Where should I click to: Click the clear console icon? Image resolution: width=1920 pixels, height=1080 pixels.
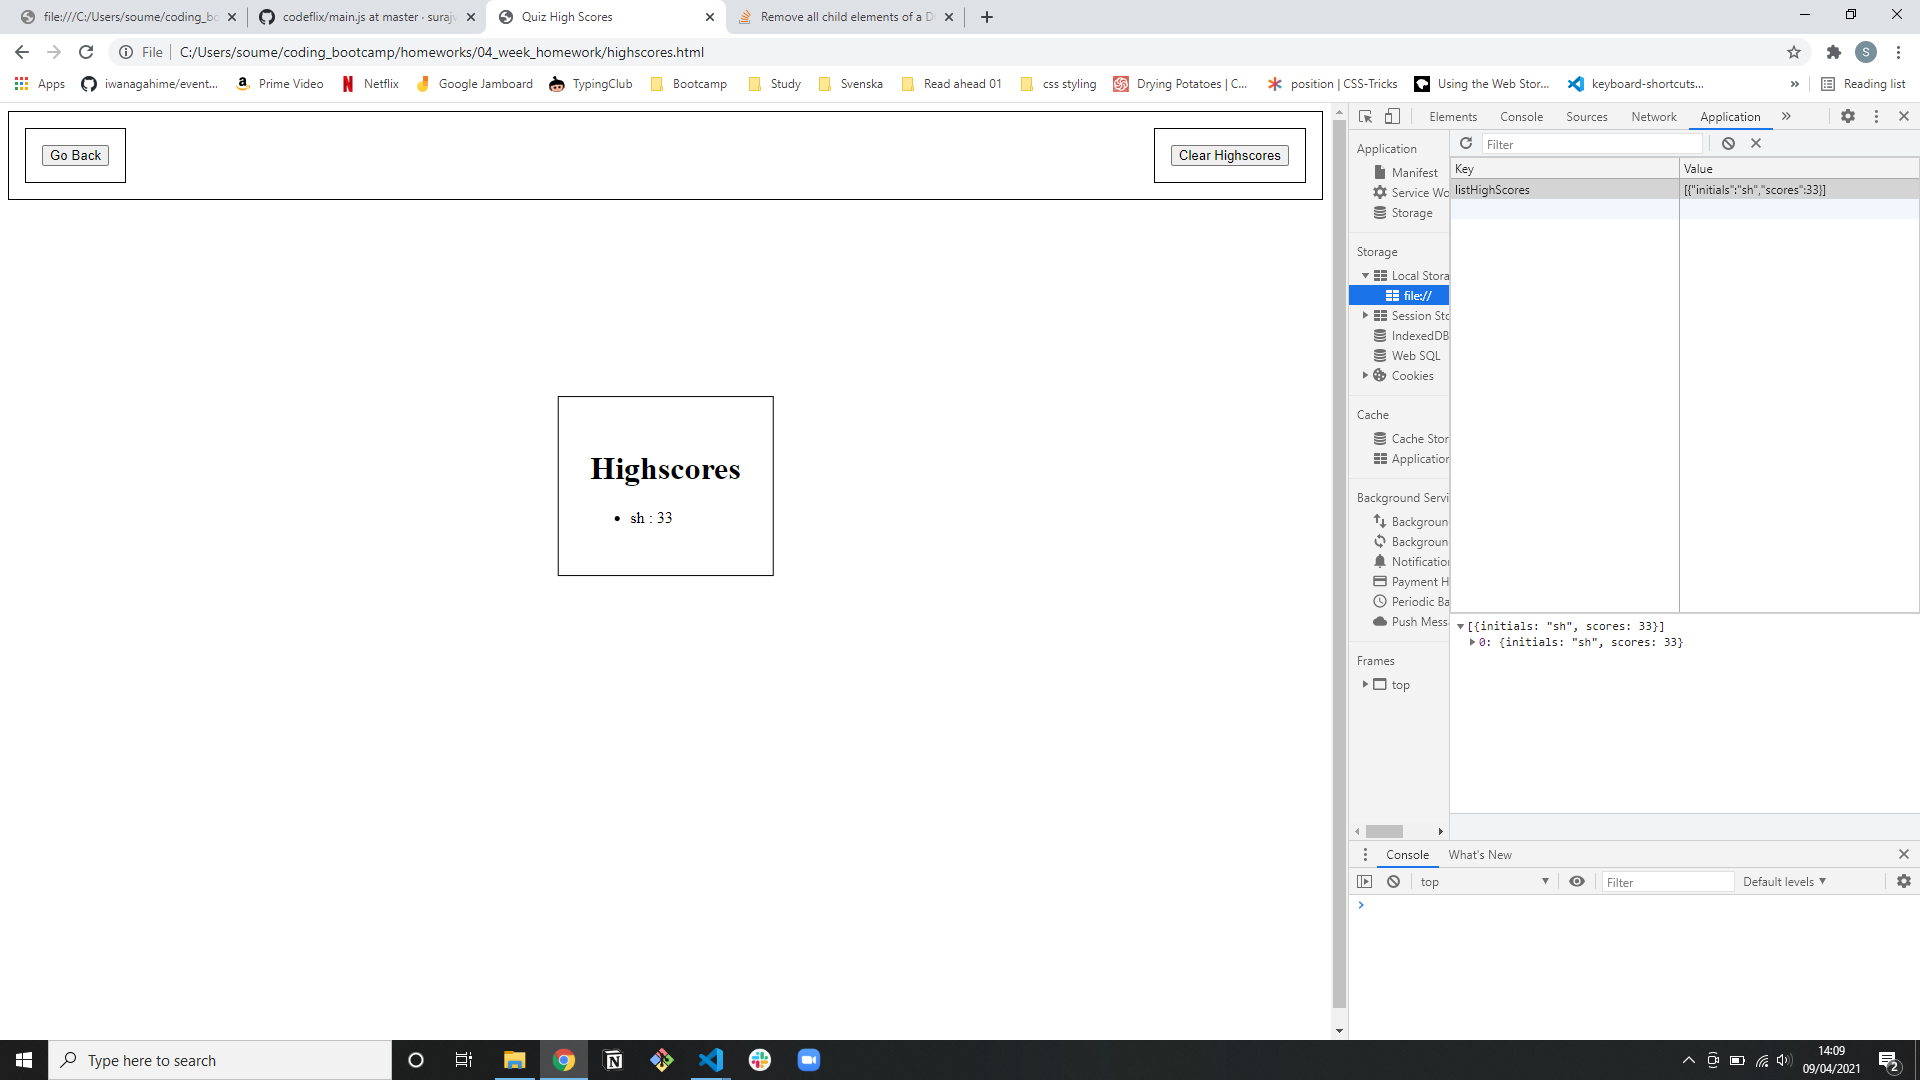click(1393, 882)
